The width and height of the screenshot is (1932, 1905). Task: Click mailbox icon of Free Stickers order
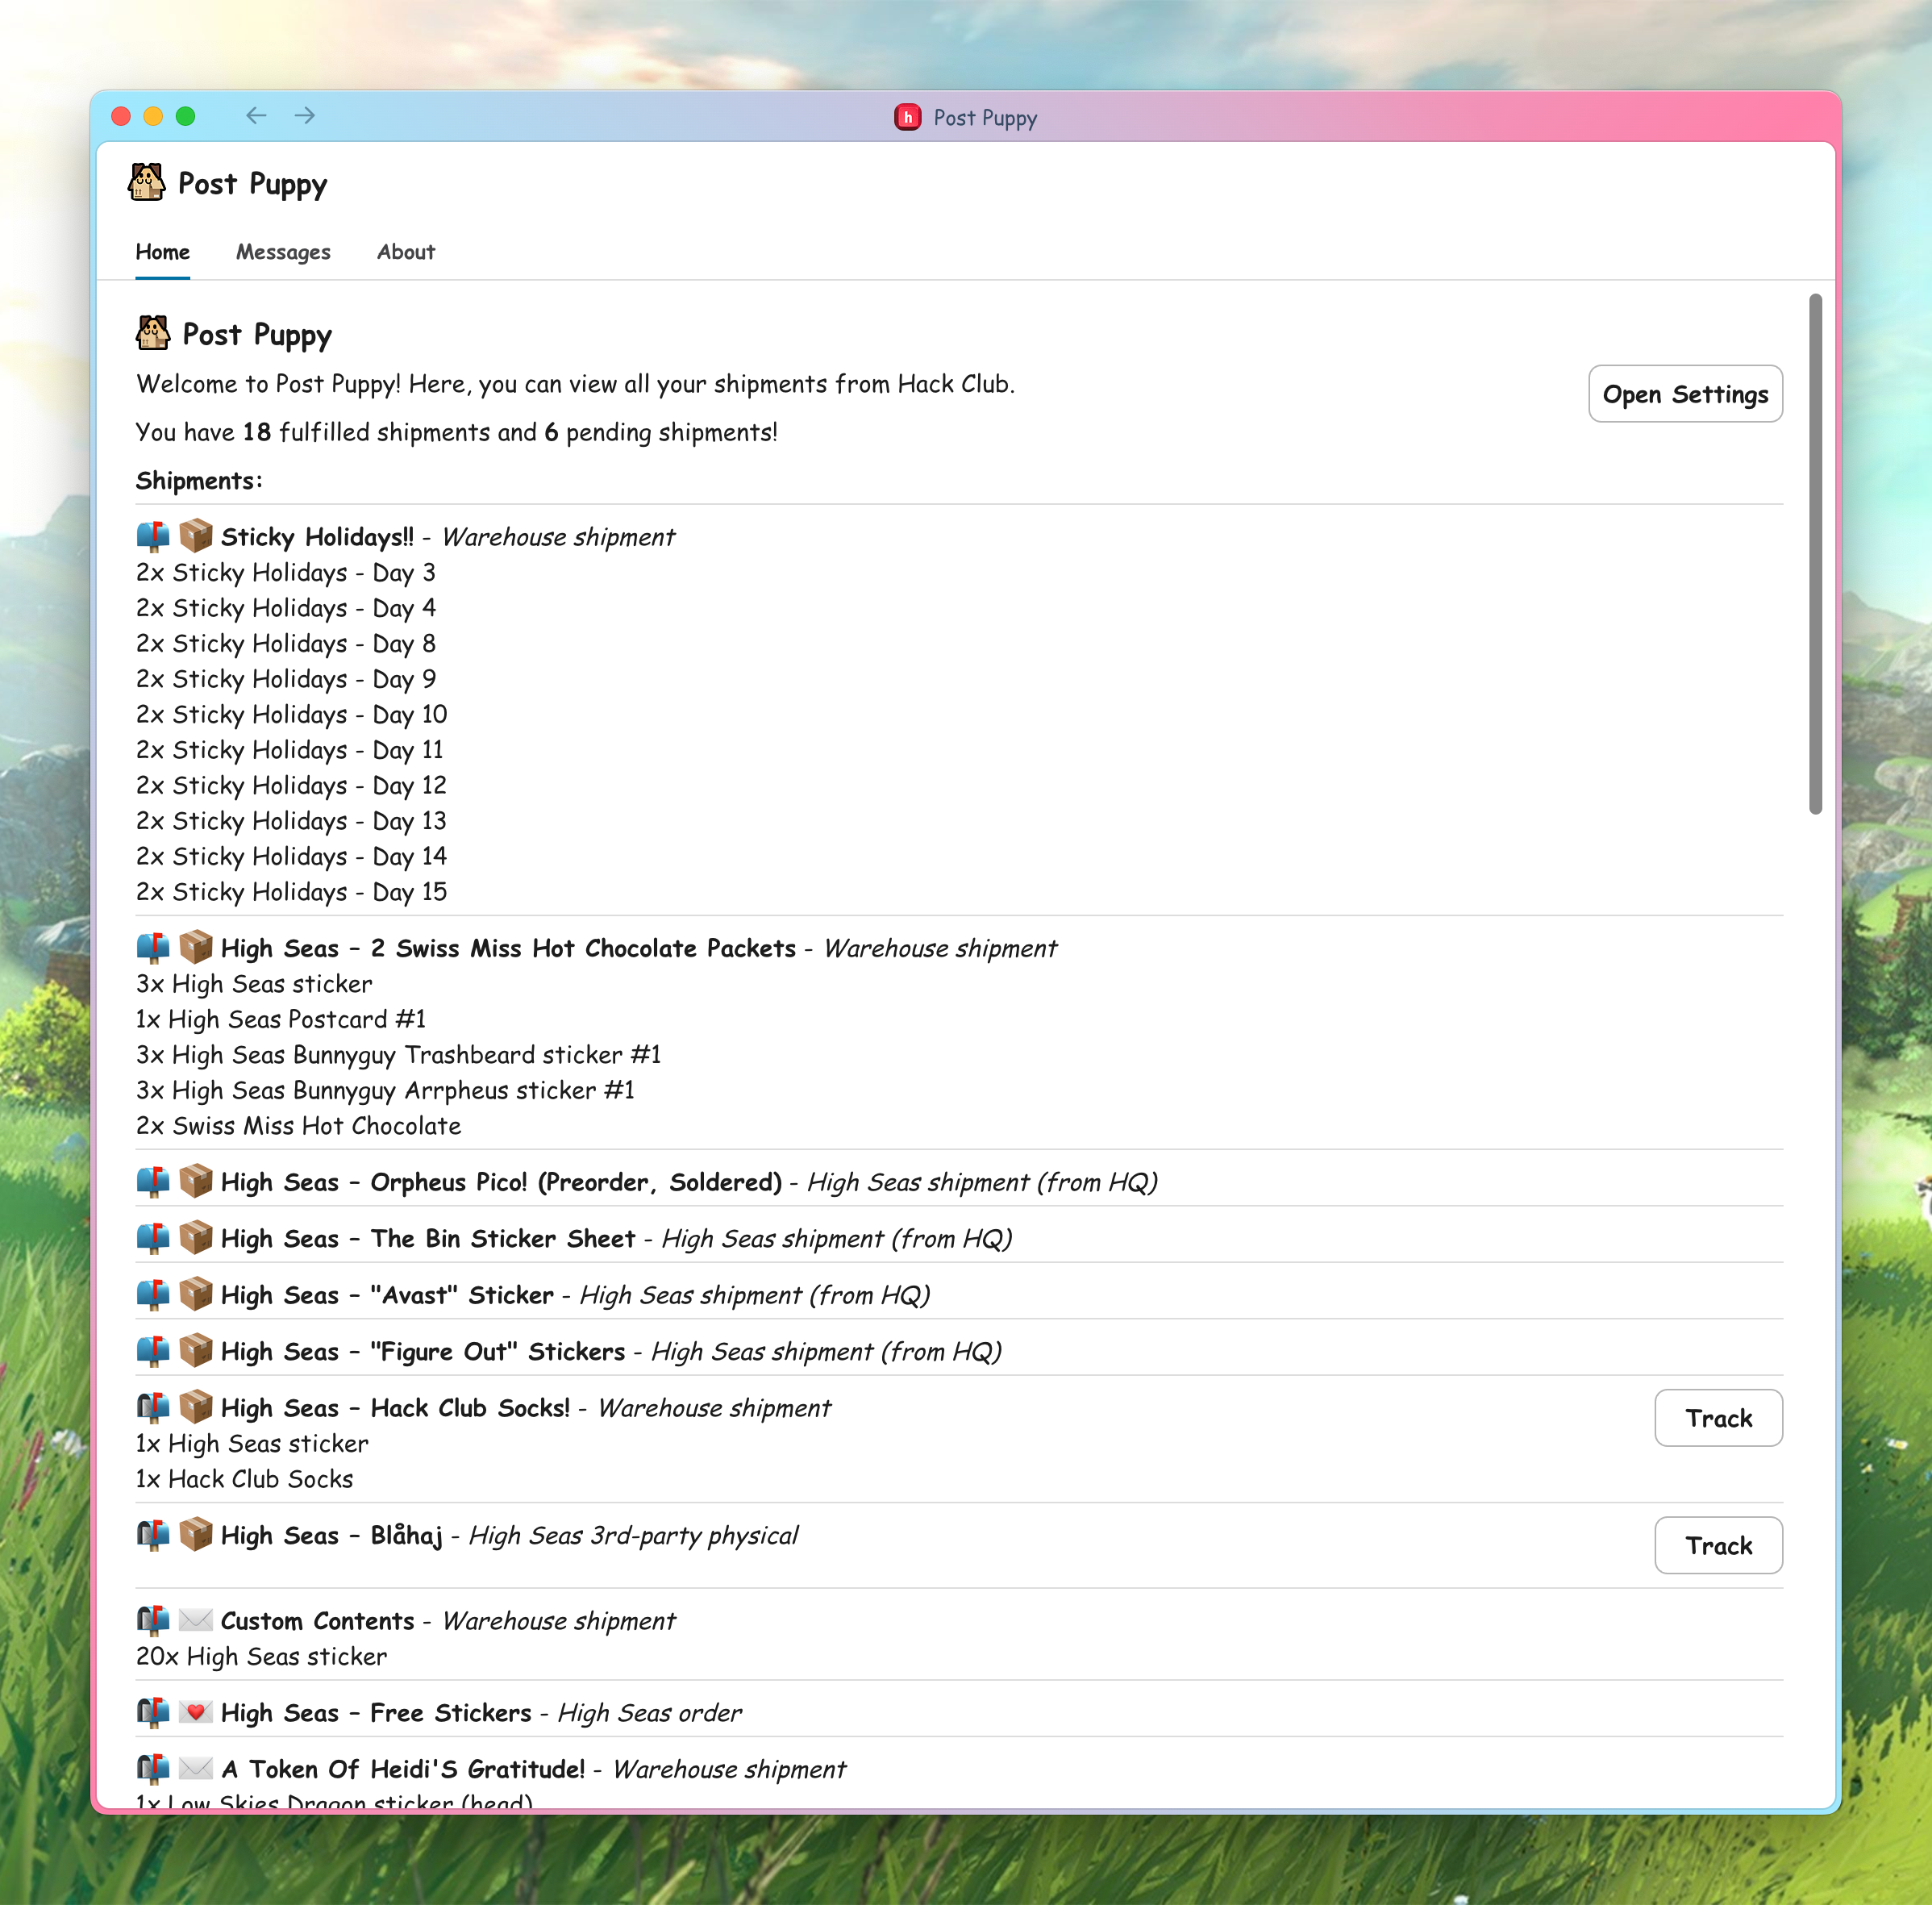click(153, 1712)
